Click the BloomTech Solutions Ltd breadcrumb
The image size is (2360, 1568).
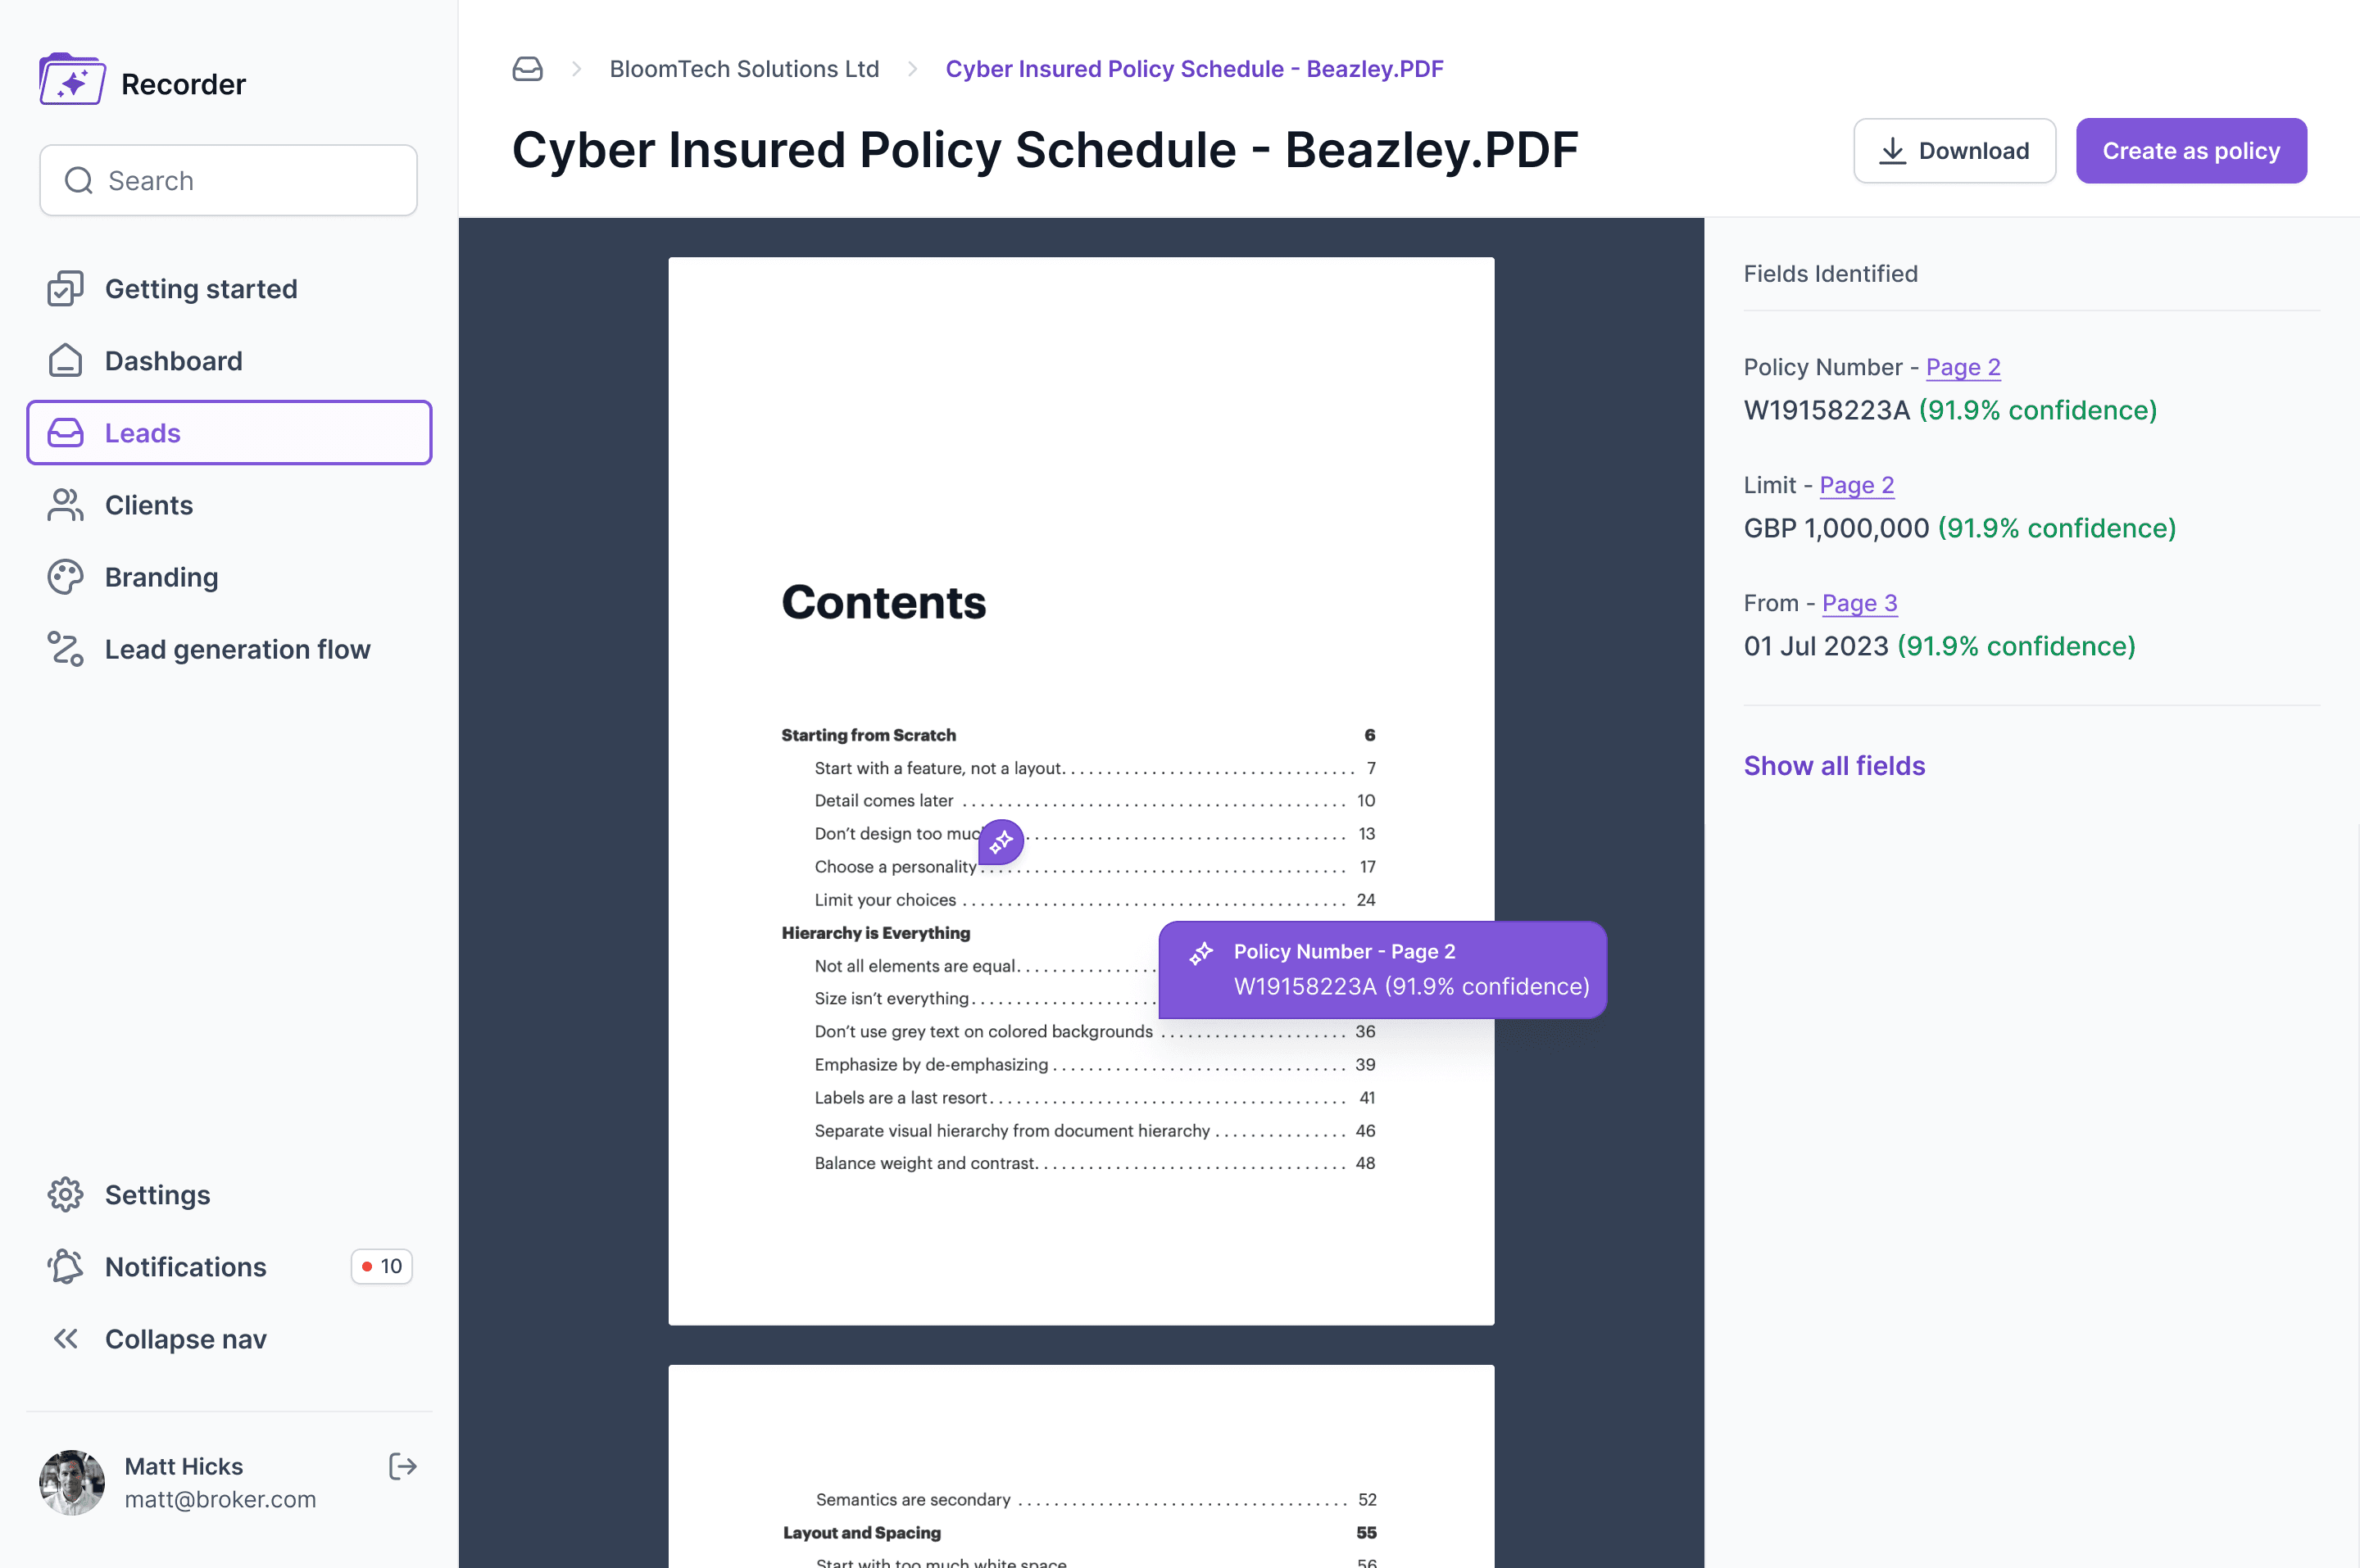pos(744,69)
